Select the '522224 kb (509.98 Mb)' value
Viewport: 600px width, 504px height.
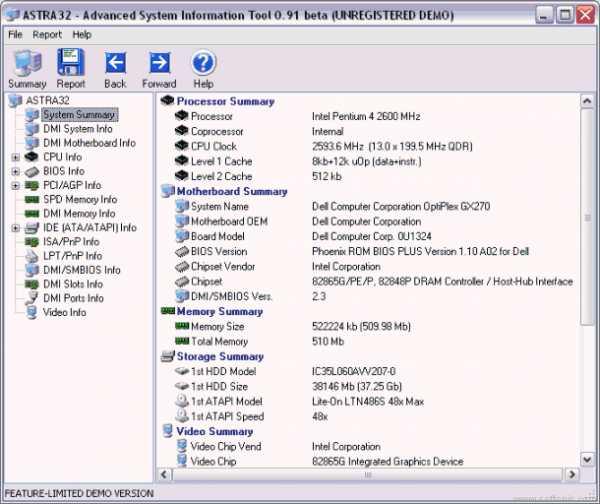click(x=361, y=326)
